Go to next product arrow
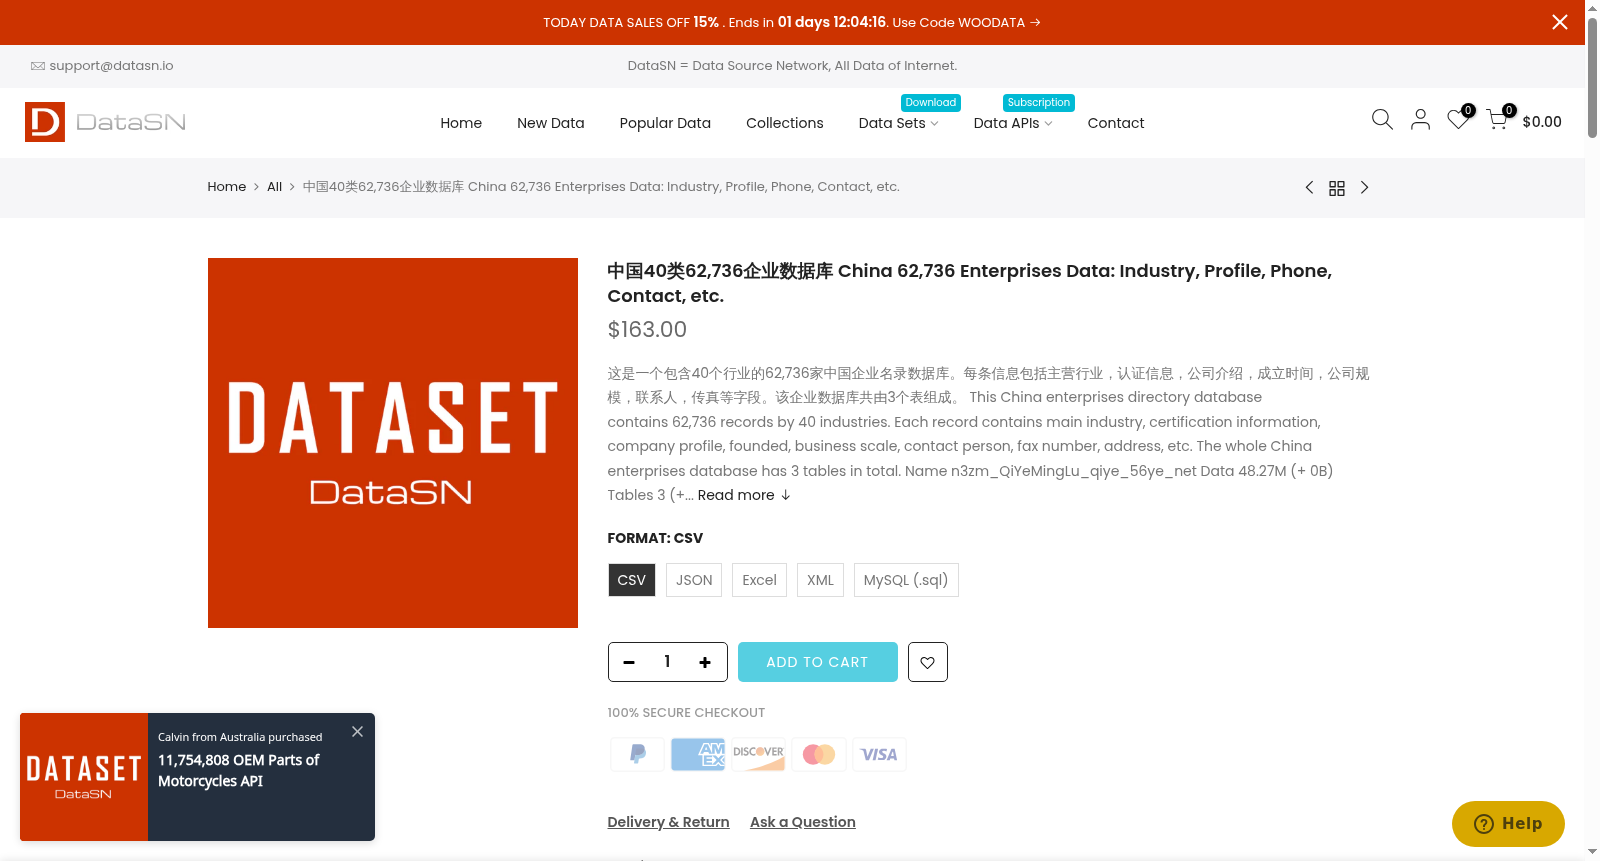Viewport: 1600px width, 861px height. 1364,187
